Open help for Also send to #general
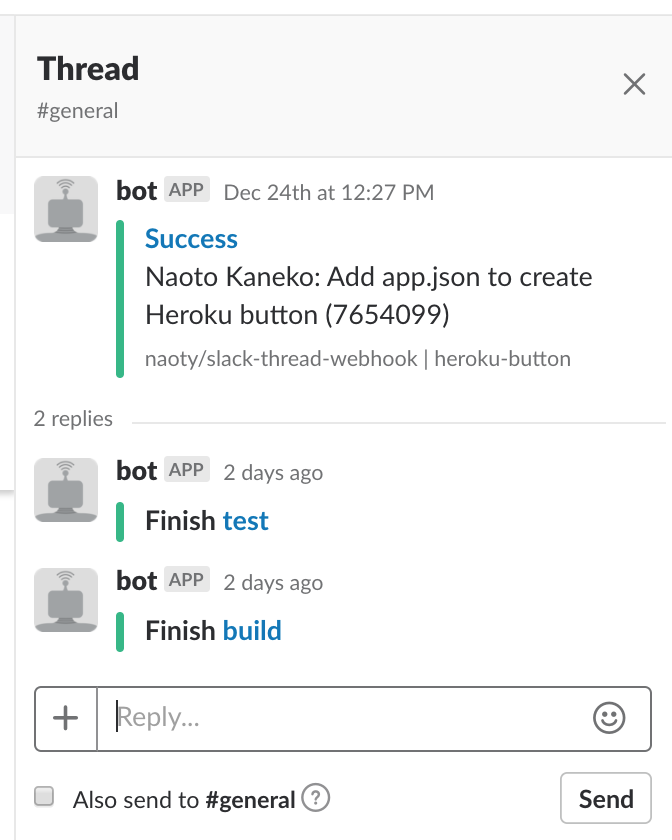Viewport: 672px width, 840px height. [316, 798]
